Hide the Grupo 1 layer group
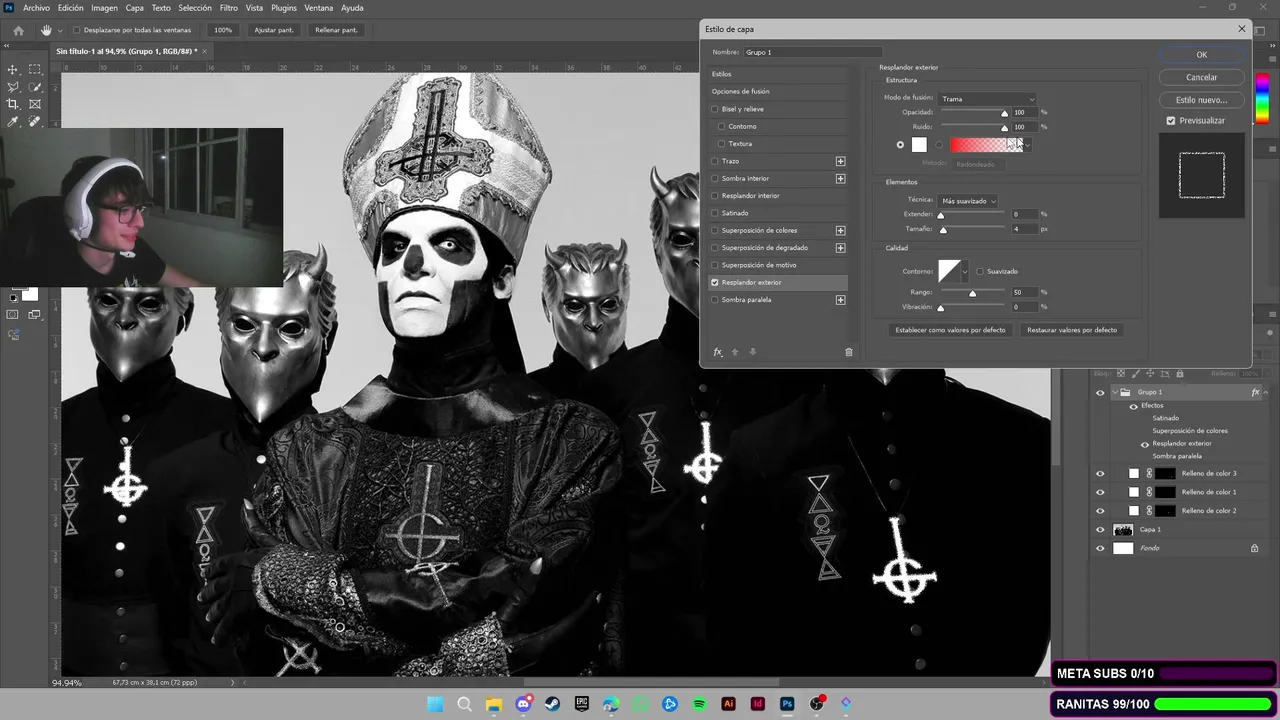Image resolution: width=1280 pixels, height=720 pixels. tap(1100, 392)
